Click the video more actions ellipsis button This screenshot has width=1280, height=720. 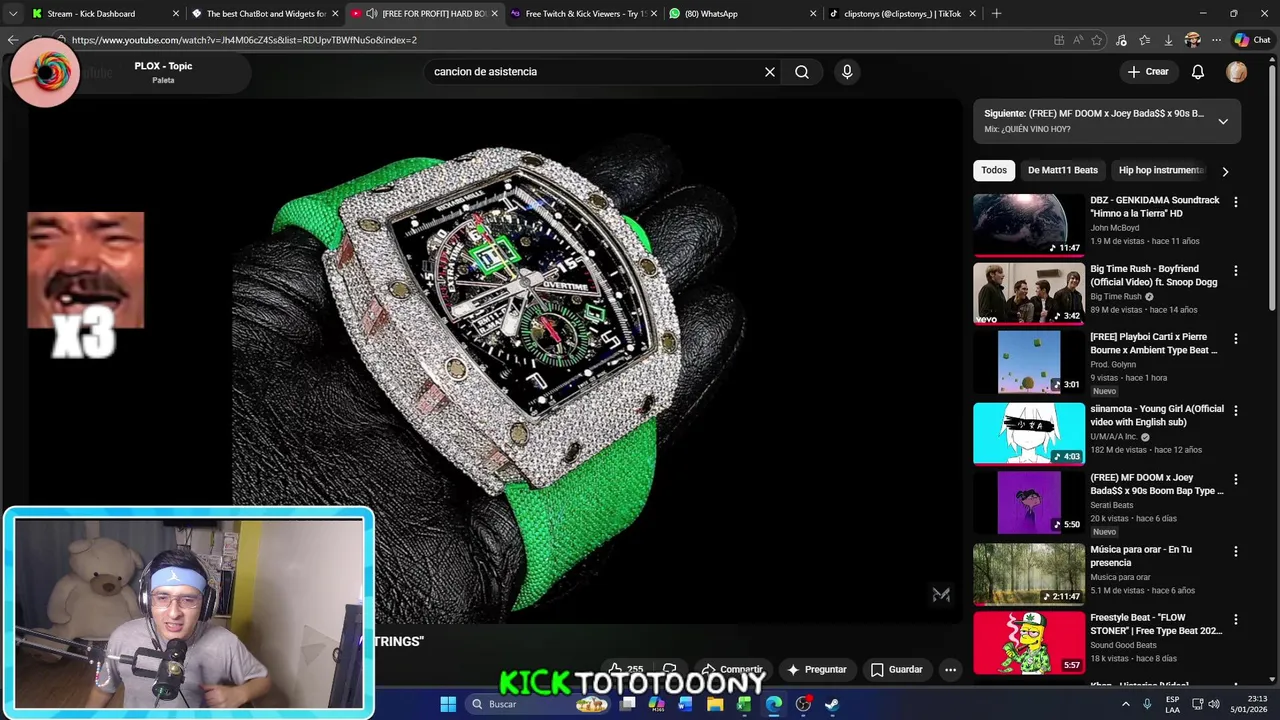tap(951, 670)
